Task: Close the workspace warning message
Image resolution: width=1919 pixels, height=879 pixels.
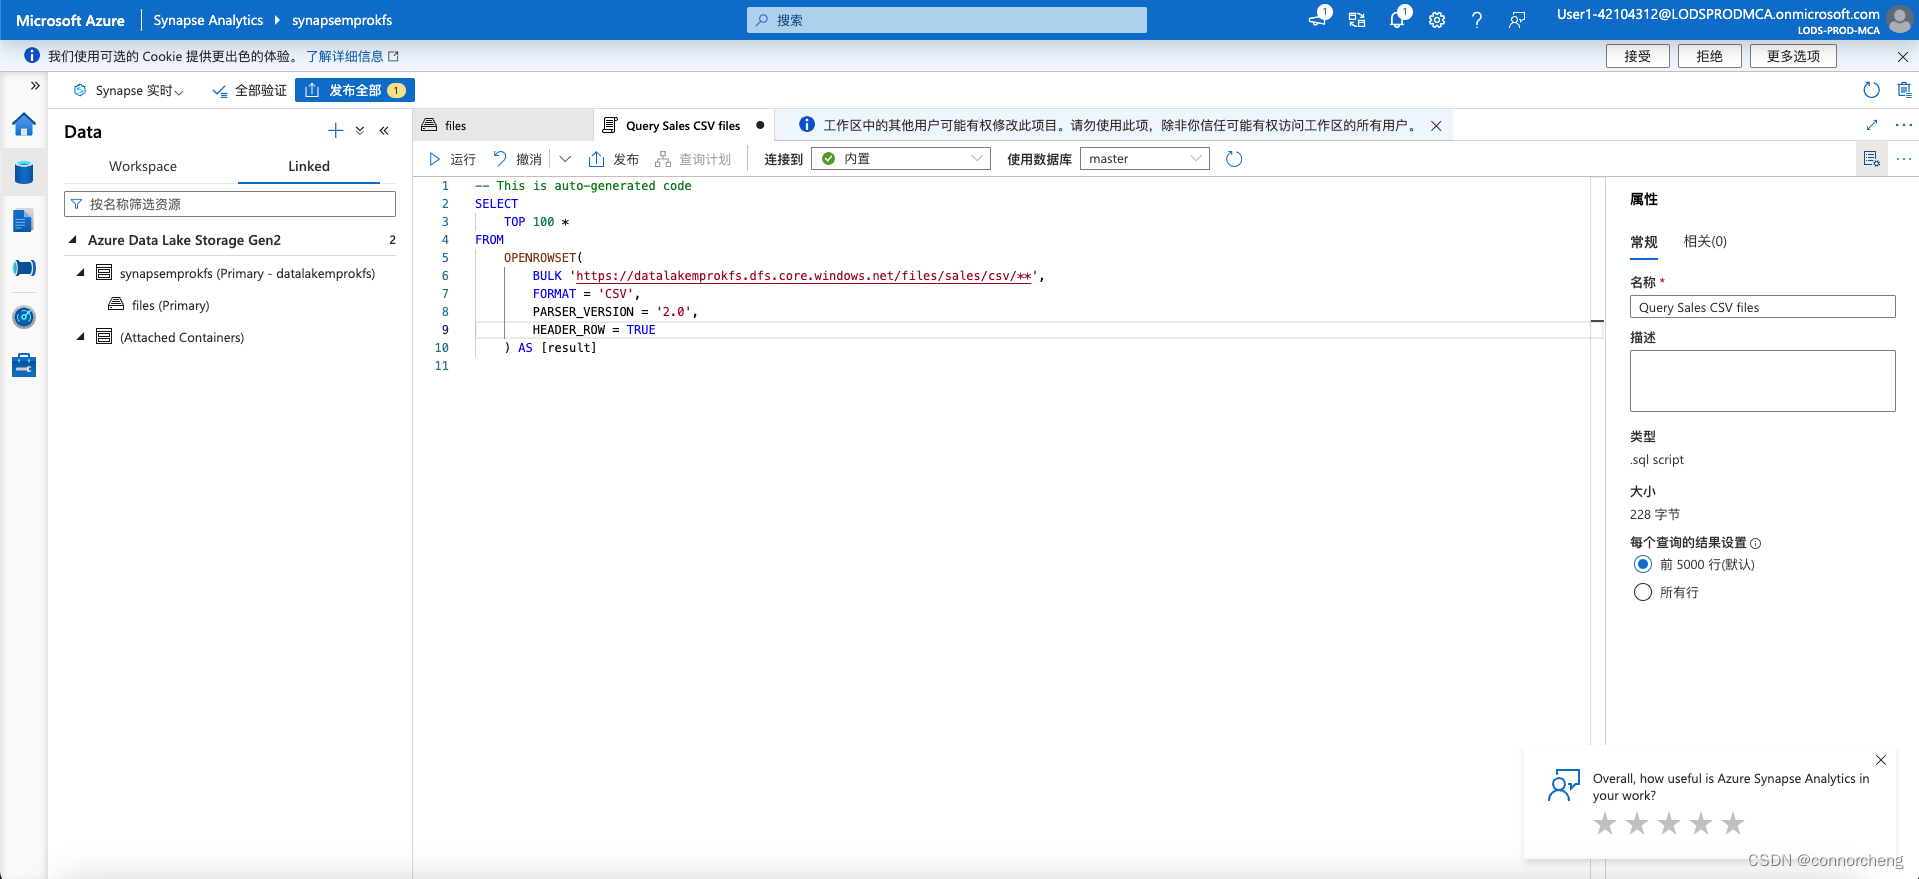Action: 1436,125
